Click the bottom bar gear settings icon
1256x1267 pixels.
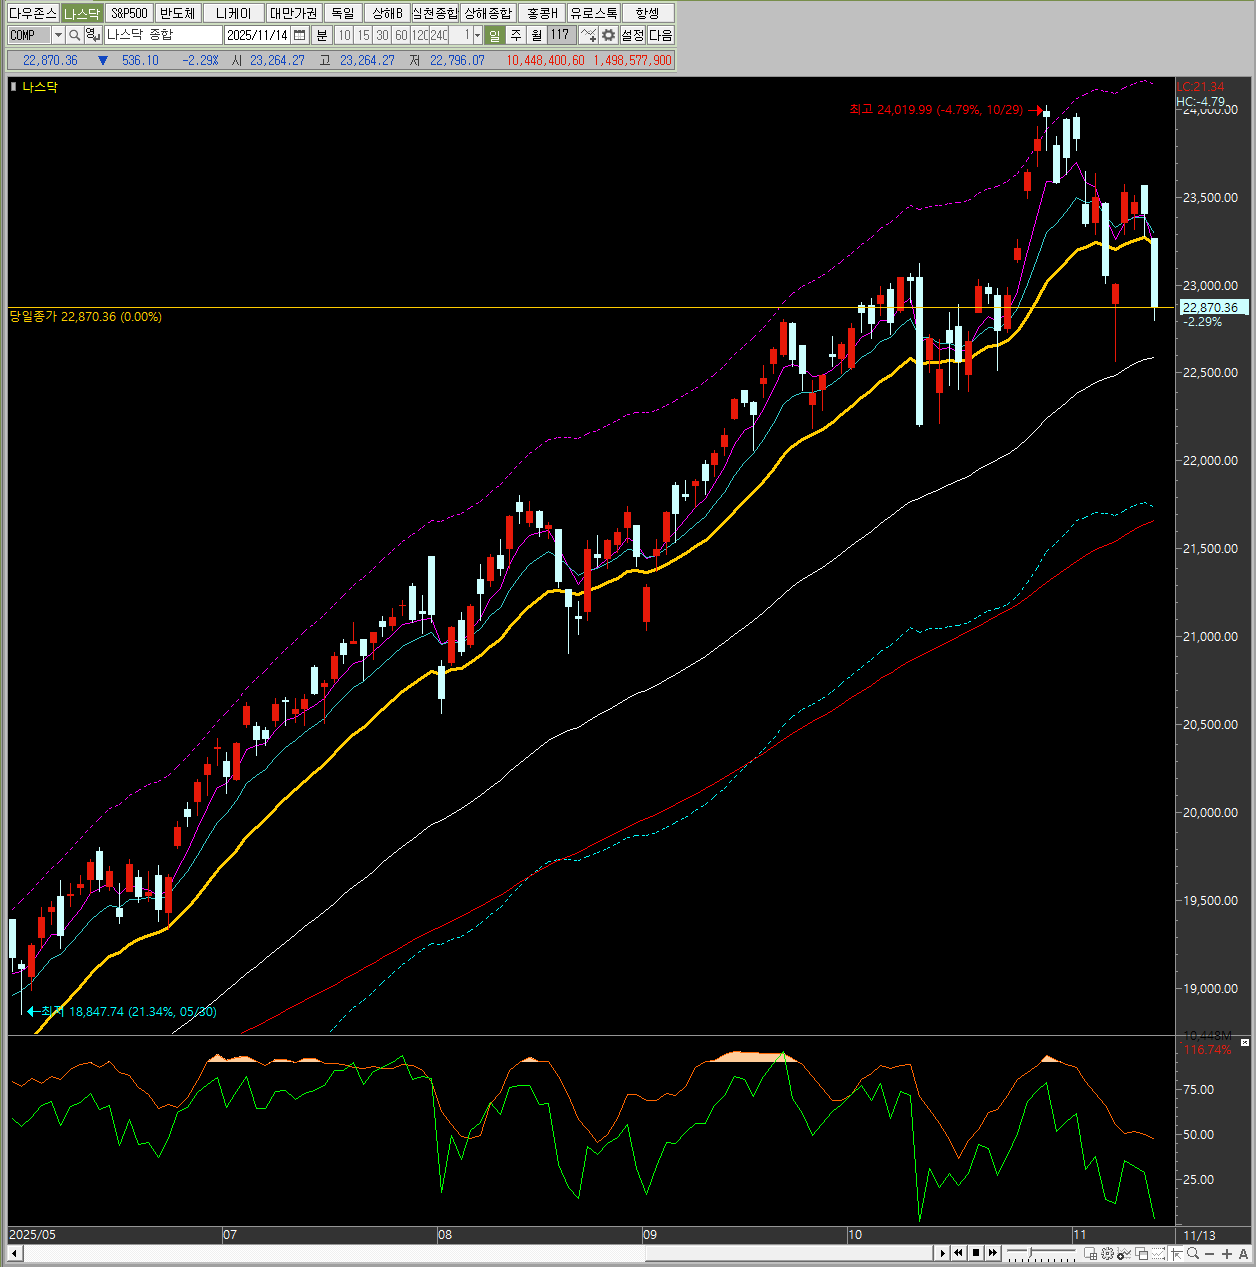pos(1107,1254)
